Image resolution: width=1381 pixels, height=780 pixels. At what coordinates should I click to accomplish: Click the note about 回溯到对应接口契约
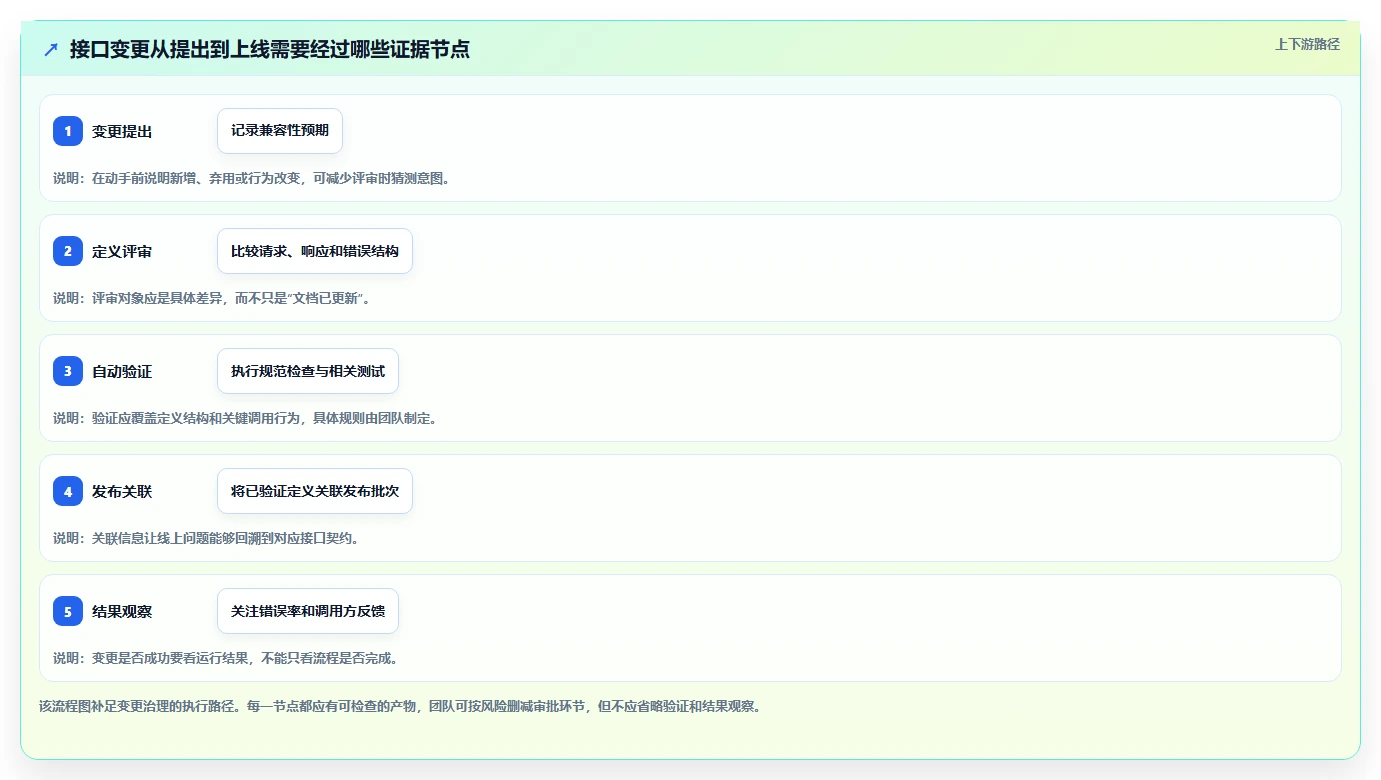[206, 538]
